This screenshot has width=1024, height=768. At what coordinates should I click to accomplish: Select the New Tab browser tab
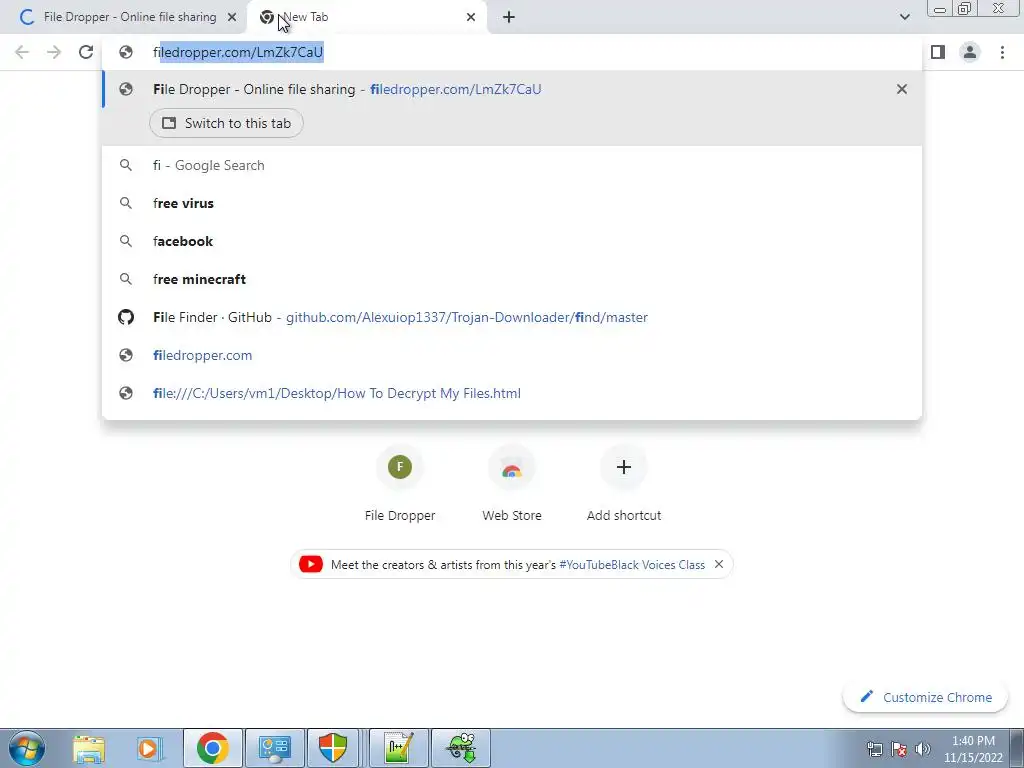[x=366, y=17]
